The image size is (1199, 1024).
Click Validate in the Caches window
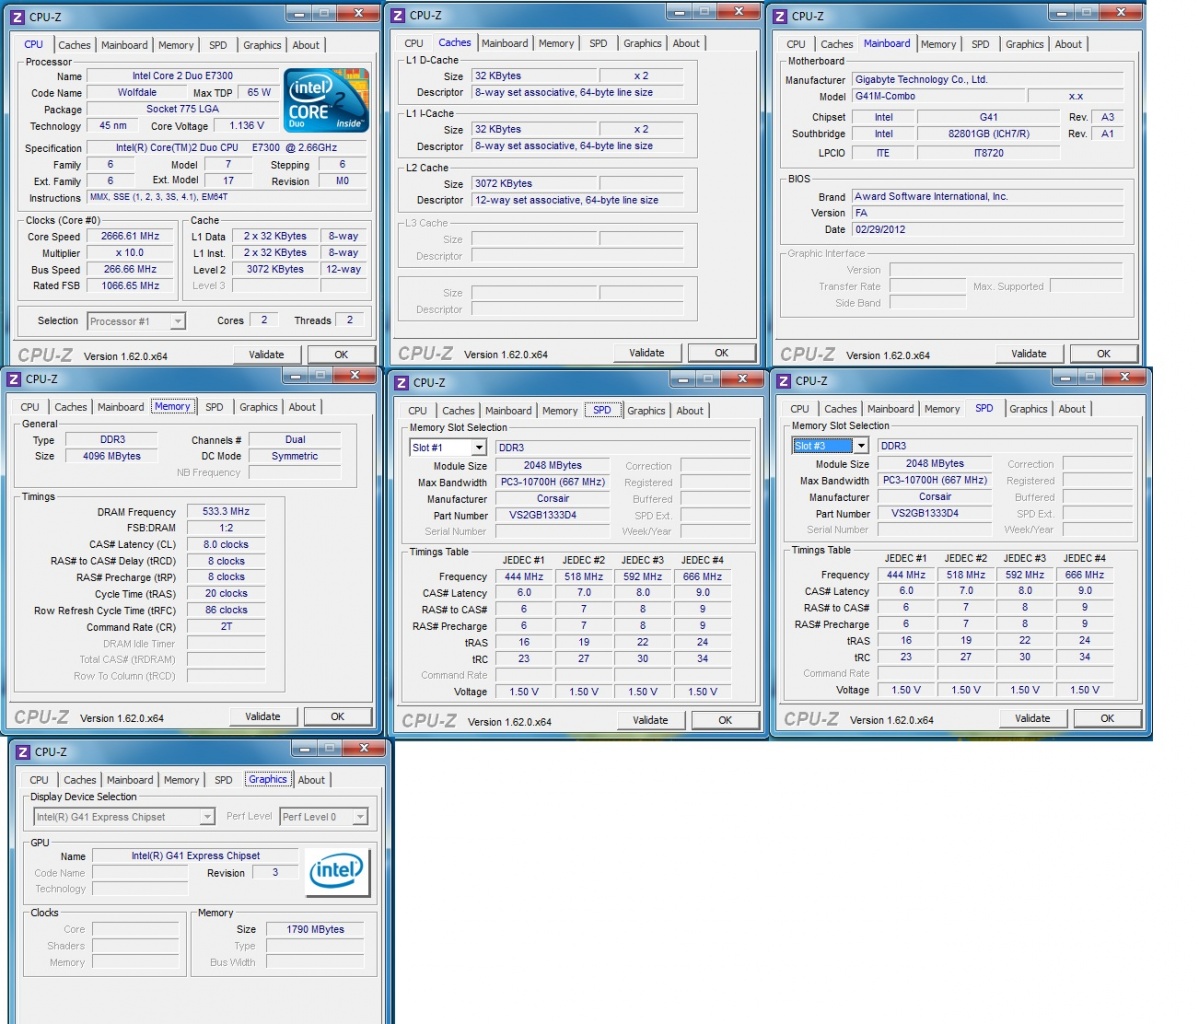click(x=647, y=353)
